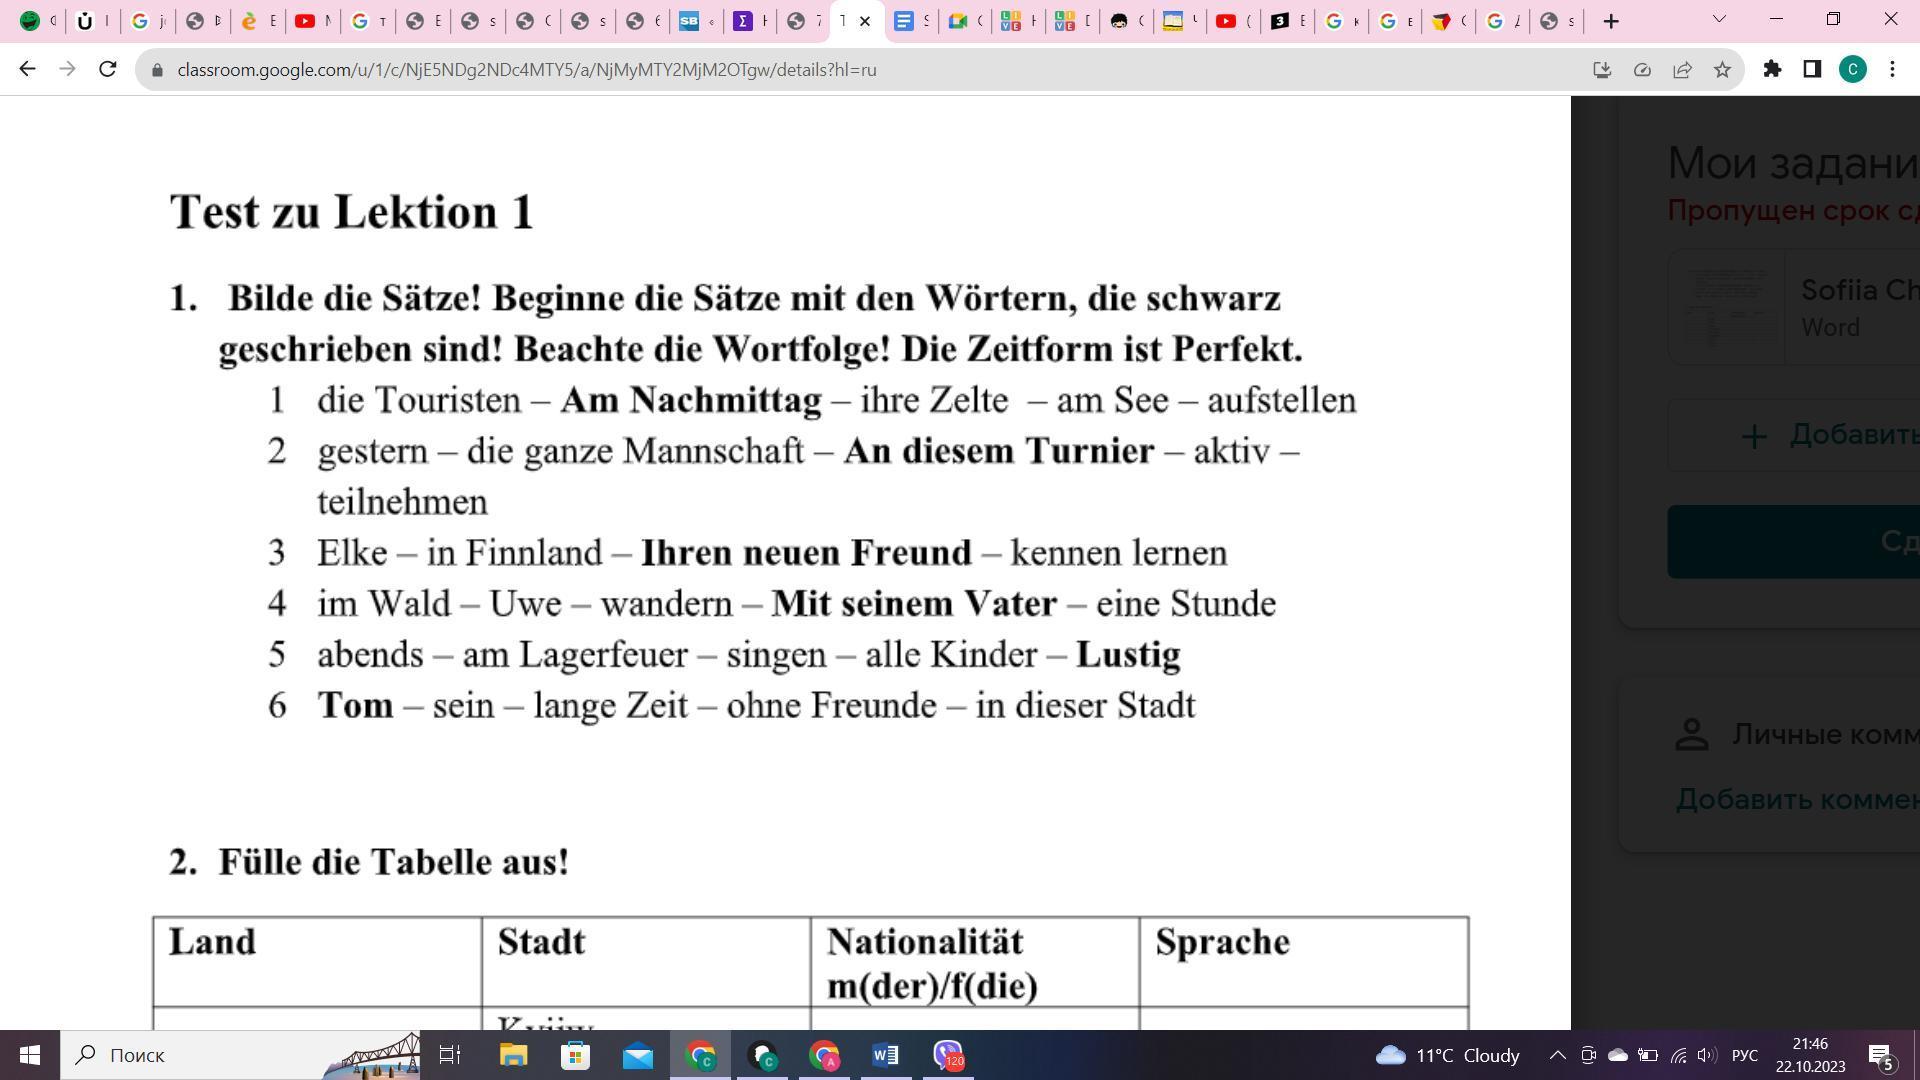Click the browser reload page icon

108,69
